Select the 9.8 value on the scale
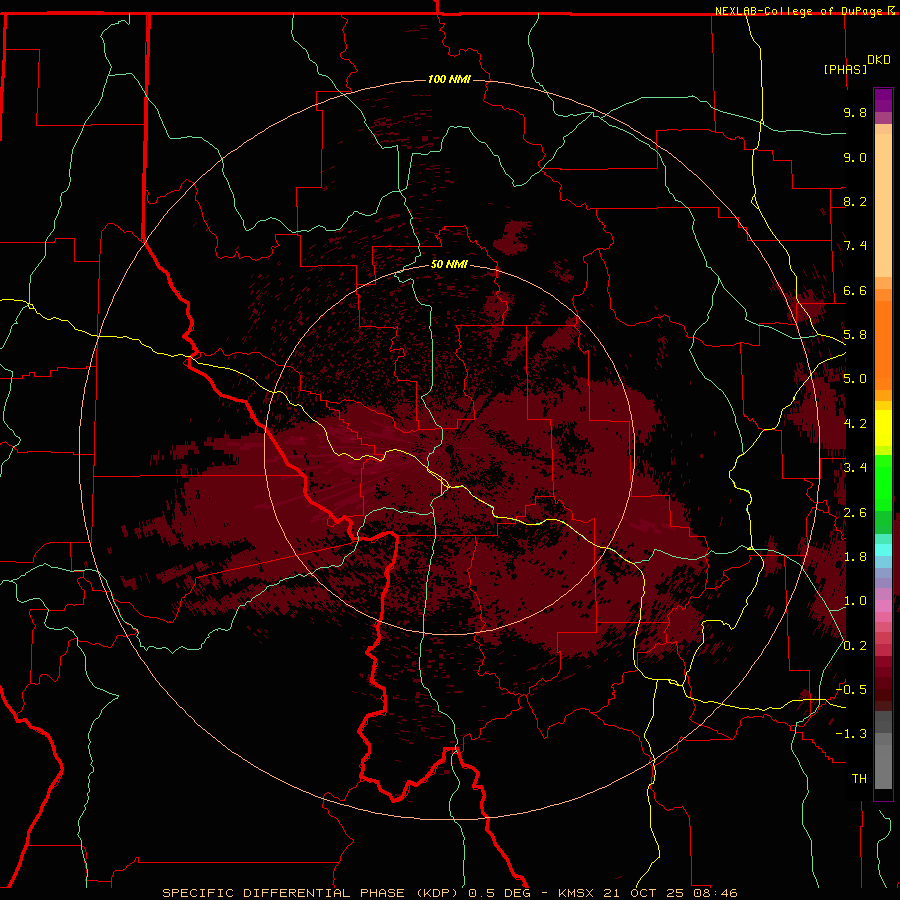900x900 pixels. click(855, 112)
